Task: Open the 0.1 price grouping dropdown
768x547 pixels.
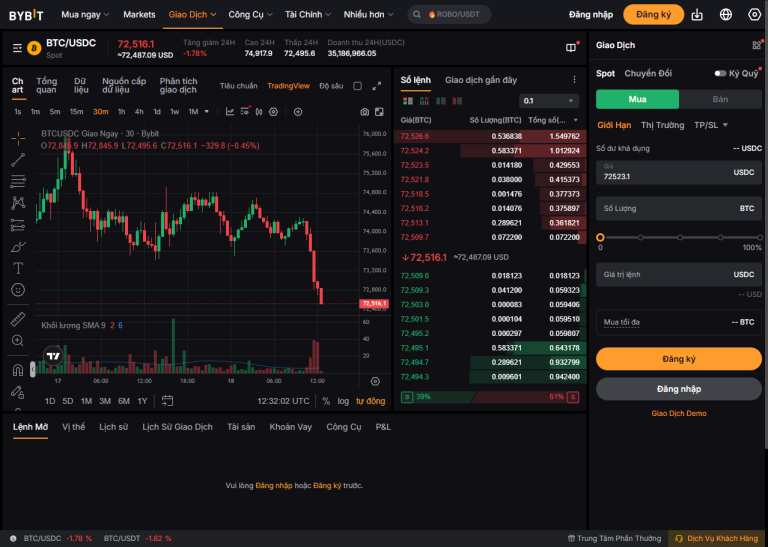Action: pyautogui.click(x=549, y=101)
